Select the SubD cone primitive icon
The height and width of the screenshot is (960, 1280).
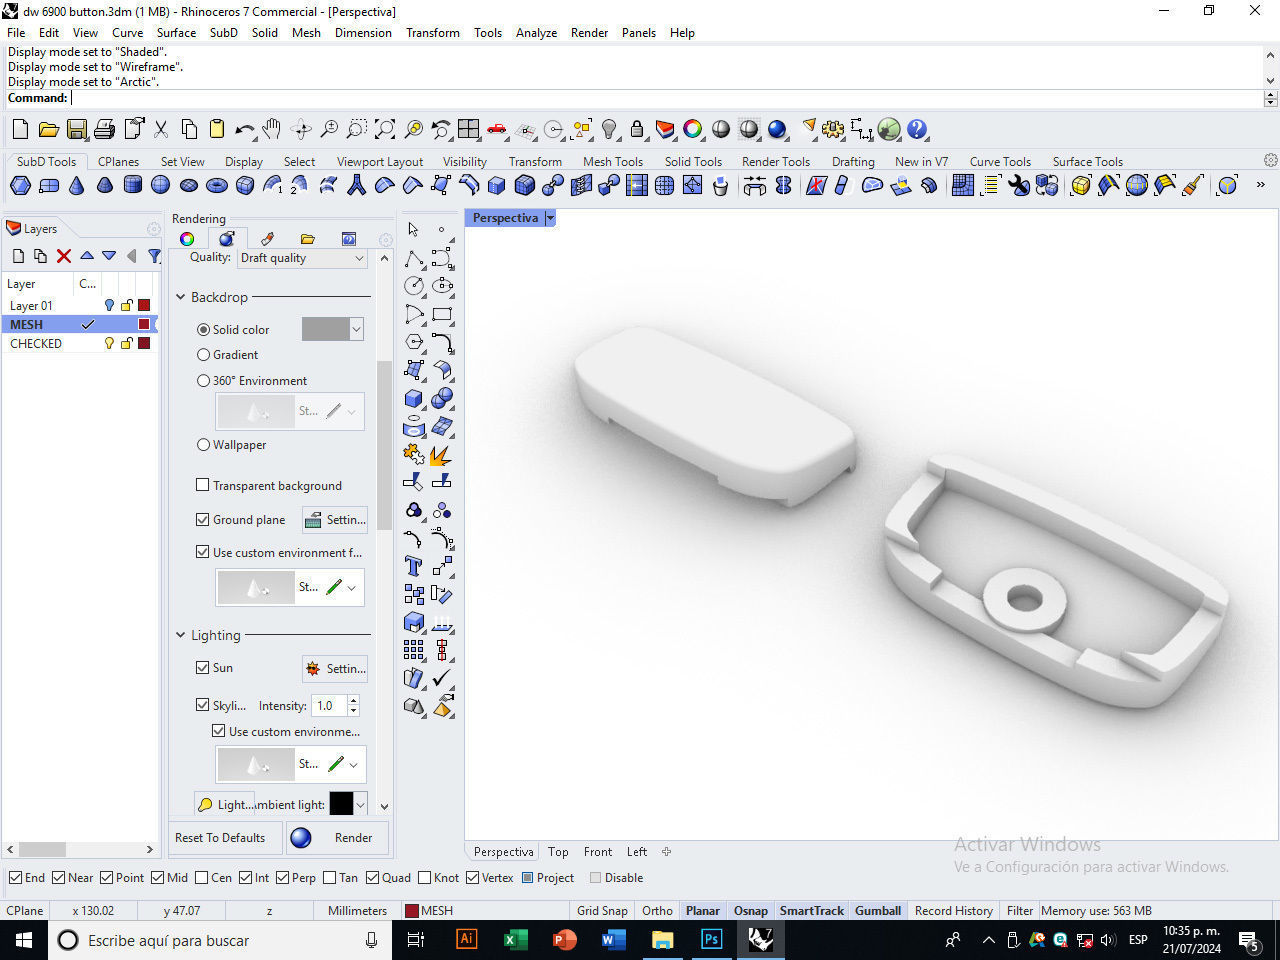coord(77,185)
